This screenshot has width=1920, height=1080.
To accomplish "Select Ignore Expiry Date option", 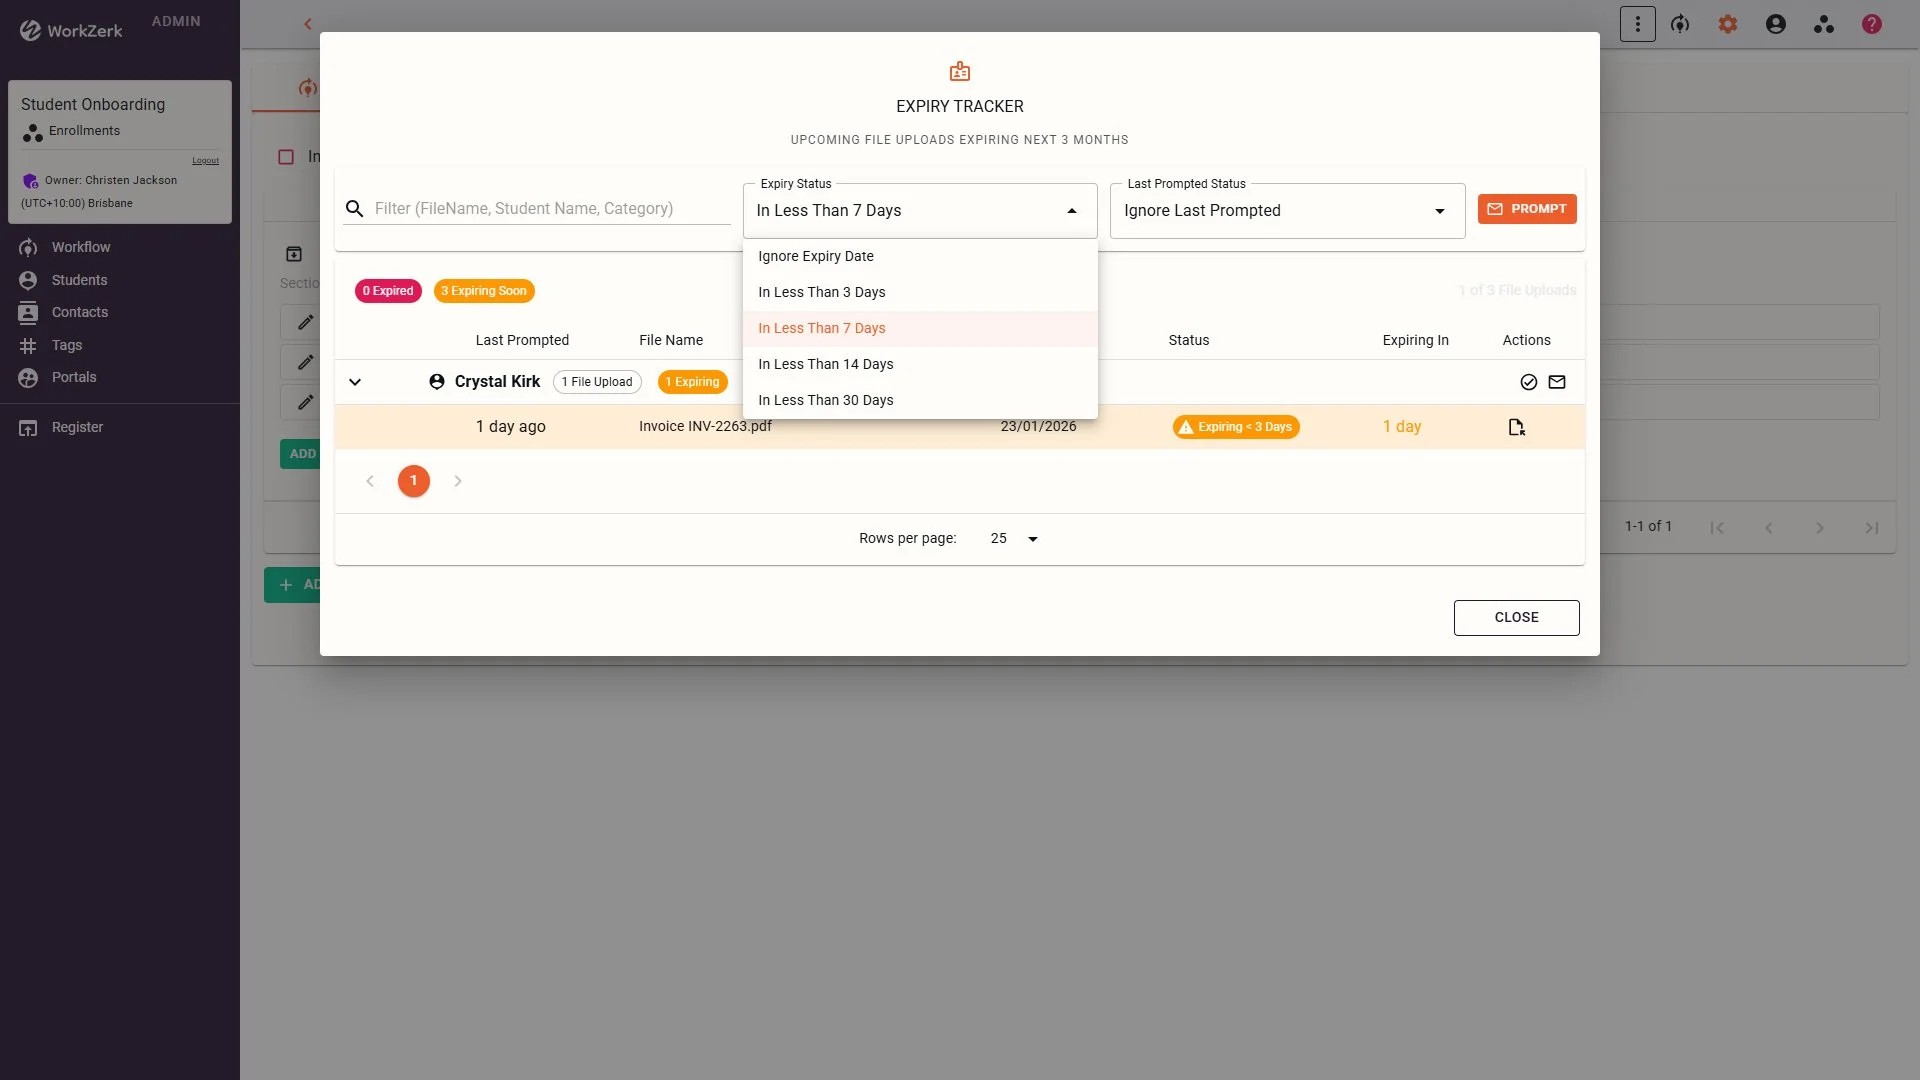I will [815, 256].
